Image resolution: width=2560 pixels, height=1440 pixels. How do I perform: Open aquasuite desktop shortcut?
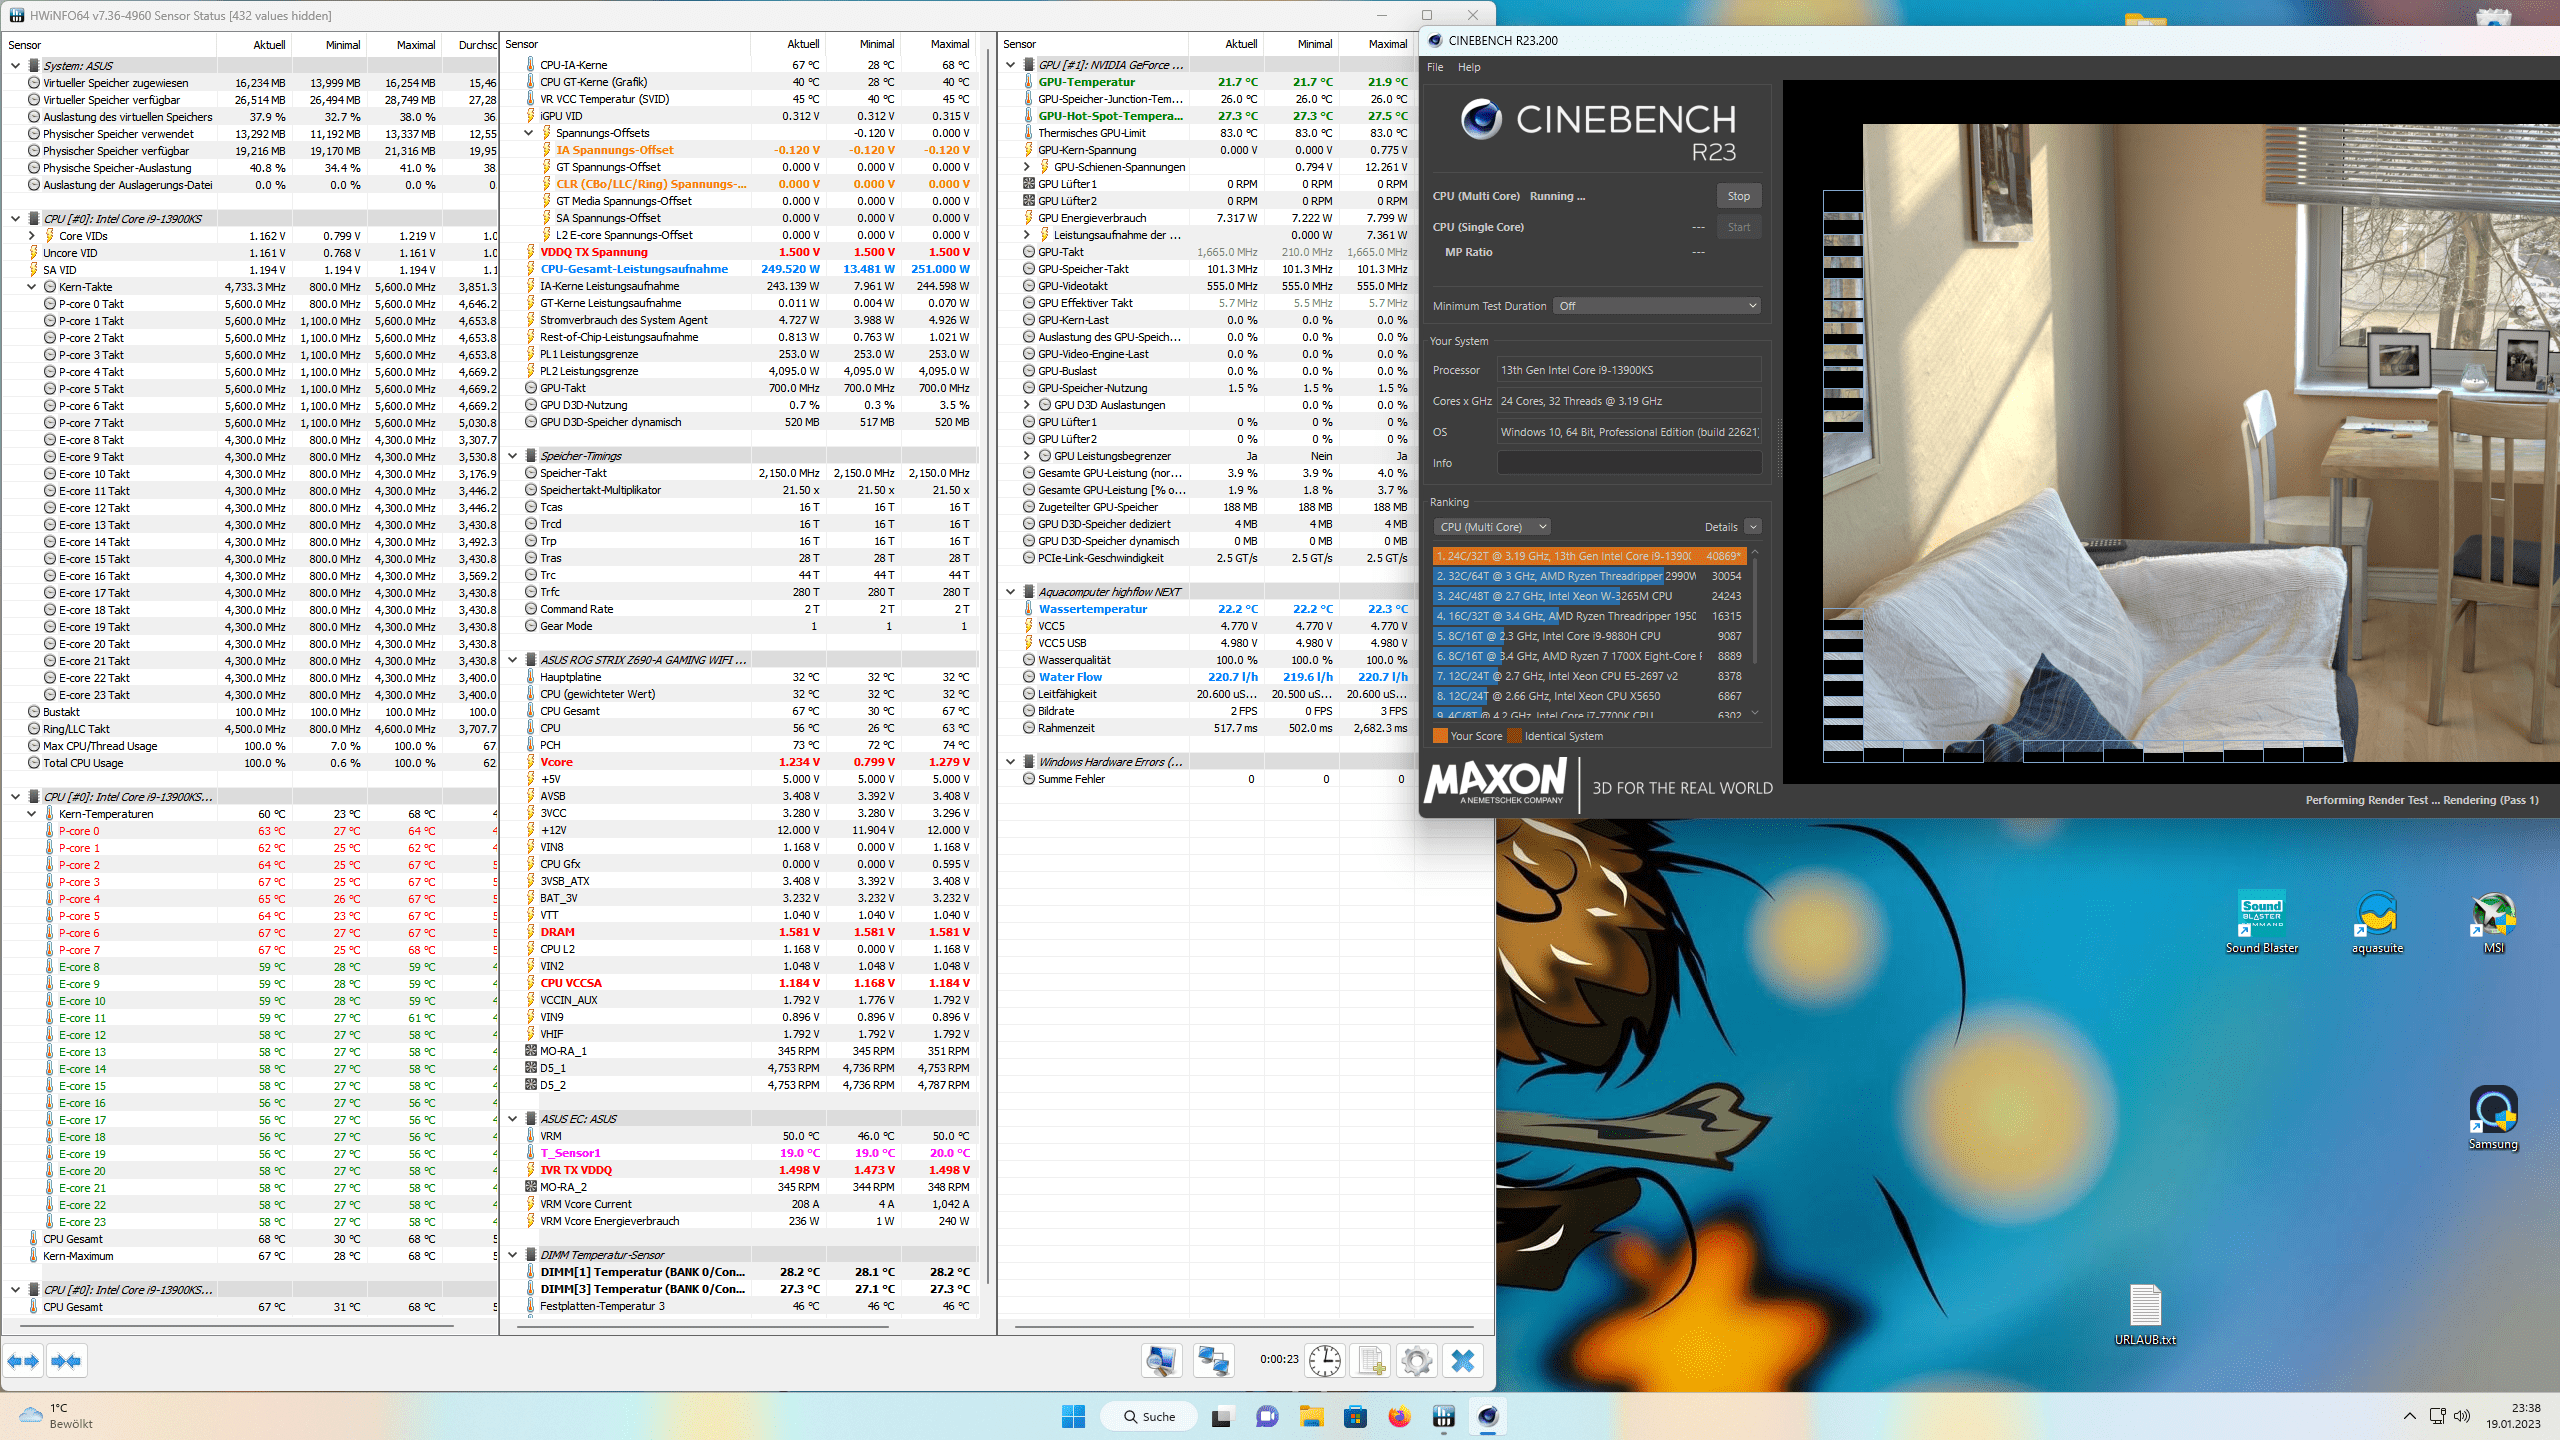pos(2377,921)
